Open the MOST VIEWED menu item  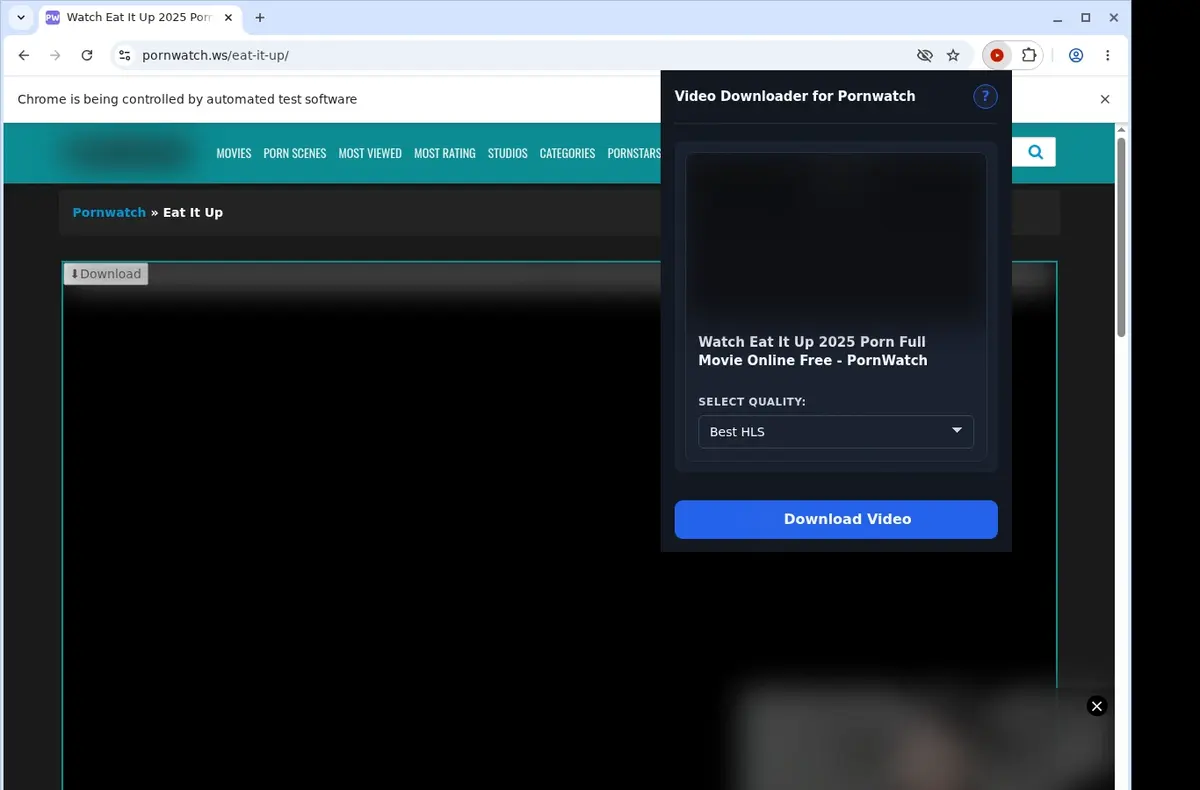(x=370, y=153)
